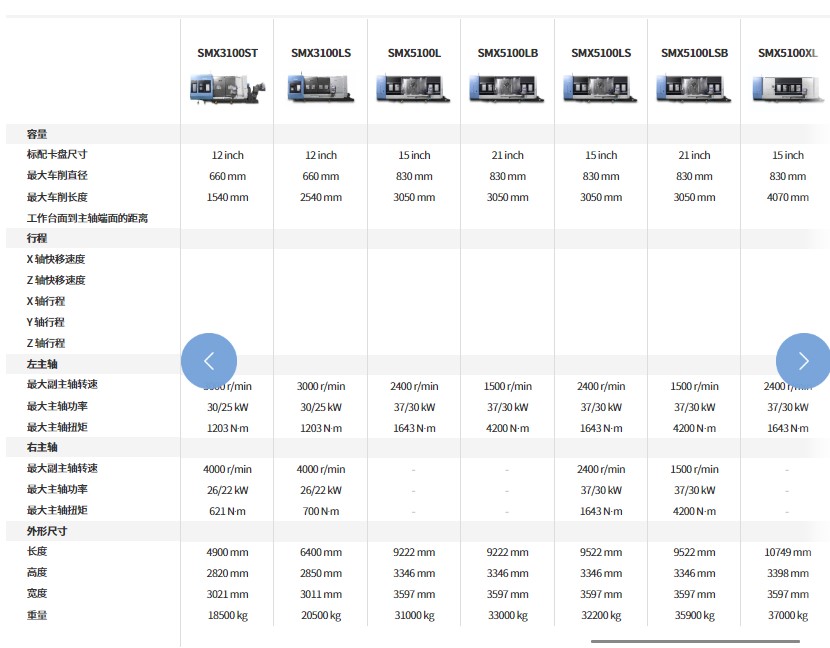Click the Z 轴行程 row label
This screenshot has height=648, width=830.
pos(46,343)
